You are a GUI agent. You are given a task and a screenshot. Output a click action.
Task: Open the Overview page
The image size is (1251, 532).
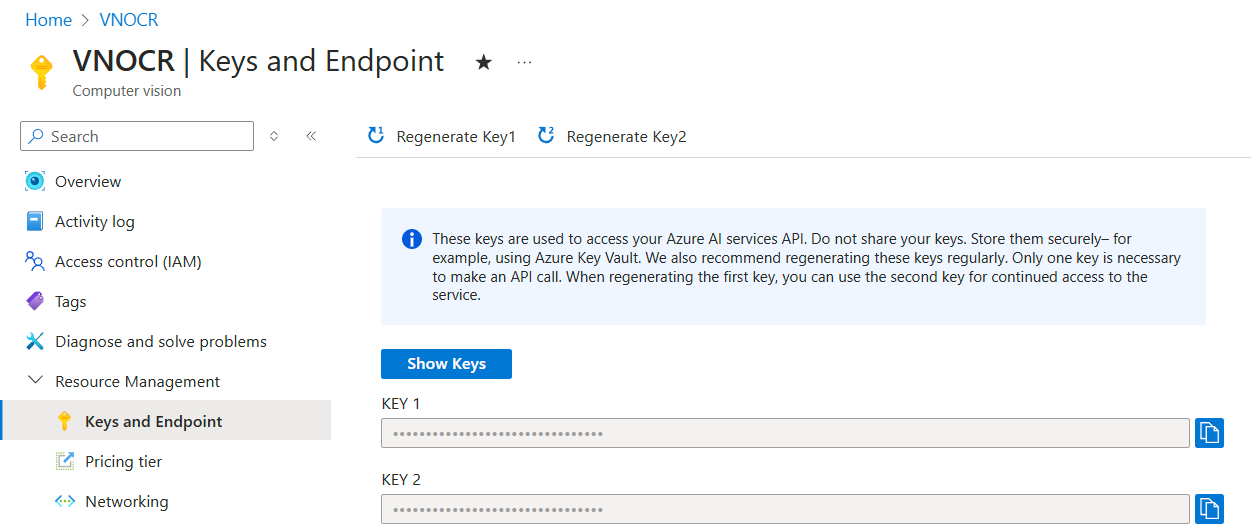pos(88,182)
